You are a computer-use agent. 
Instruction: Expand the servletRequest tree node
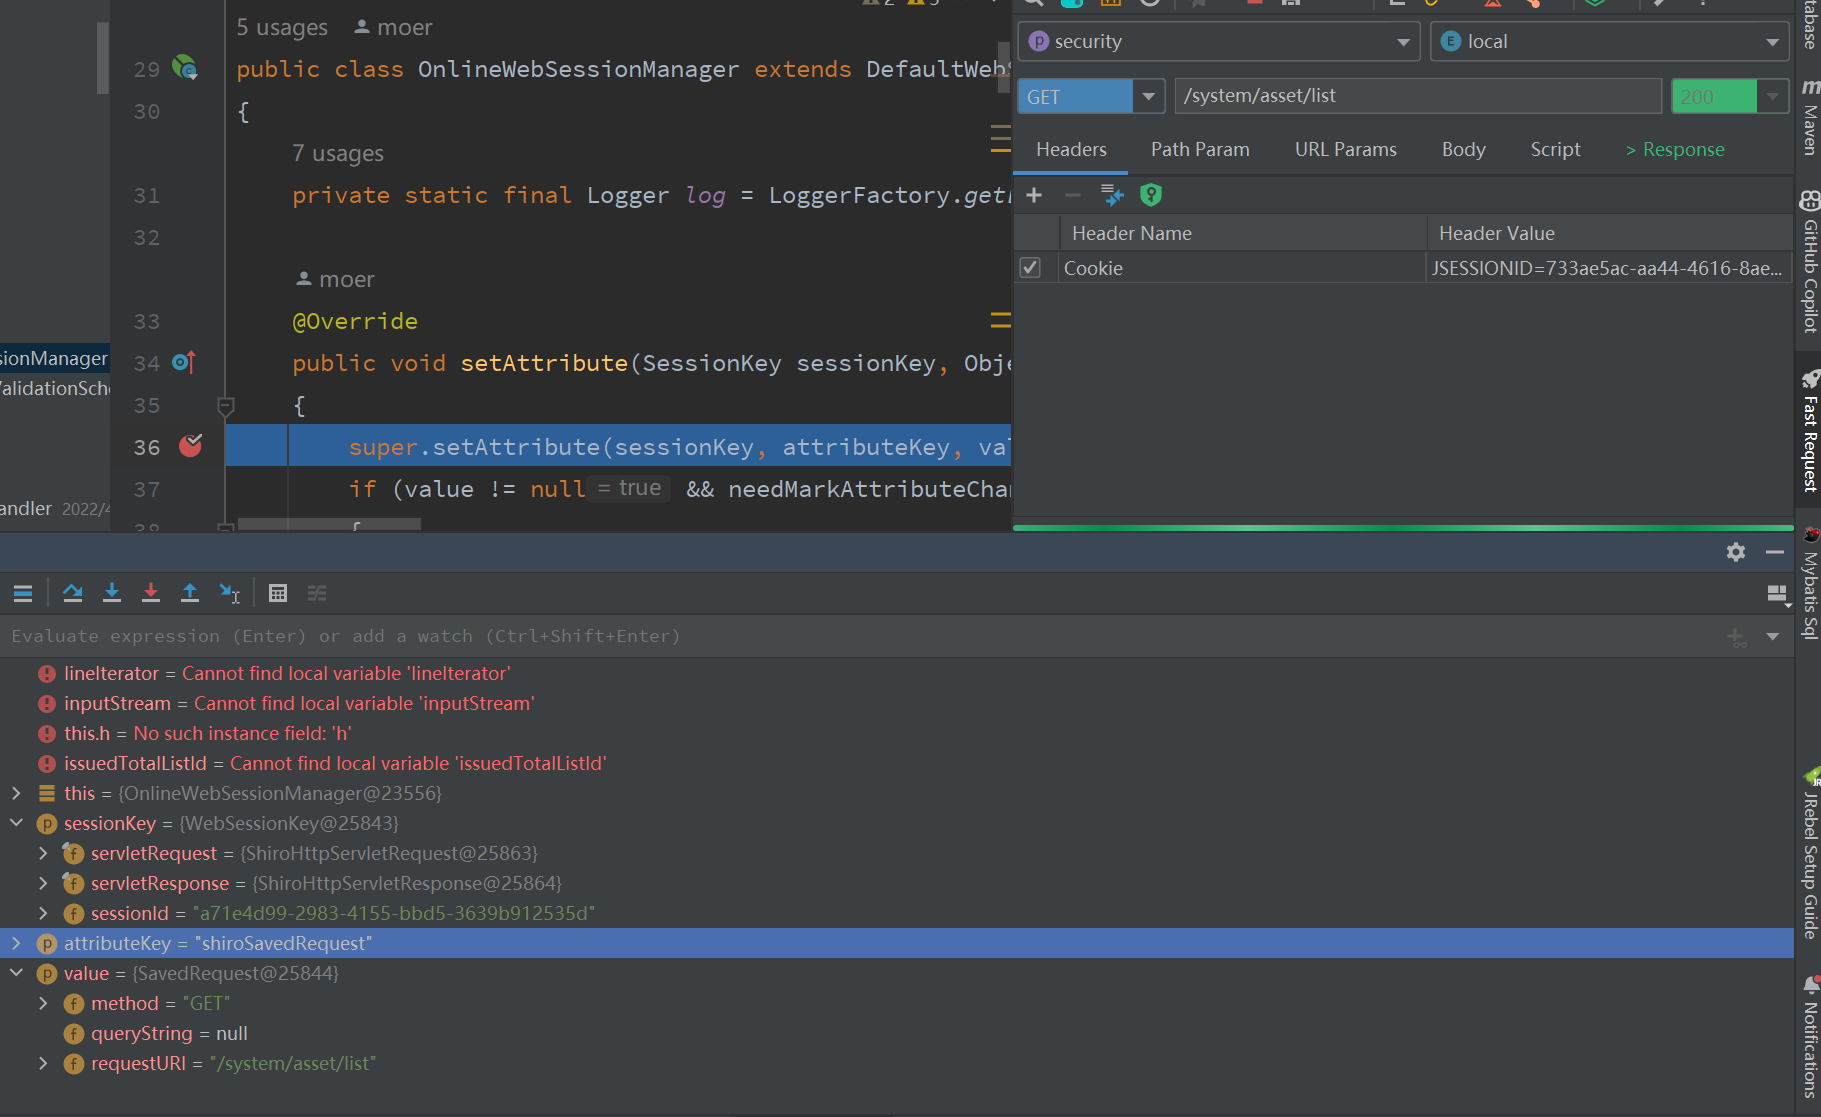tap(44, 853)
